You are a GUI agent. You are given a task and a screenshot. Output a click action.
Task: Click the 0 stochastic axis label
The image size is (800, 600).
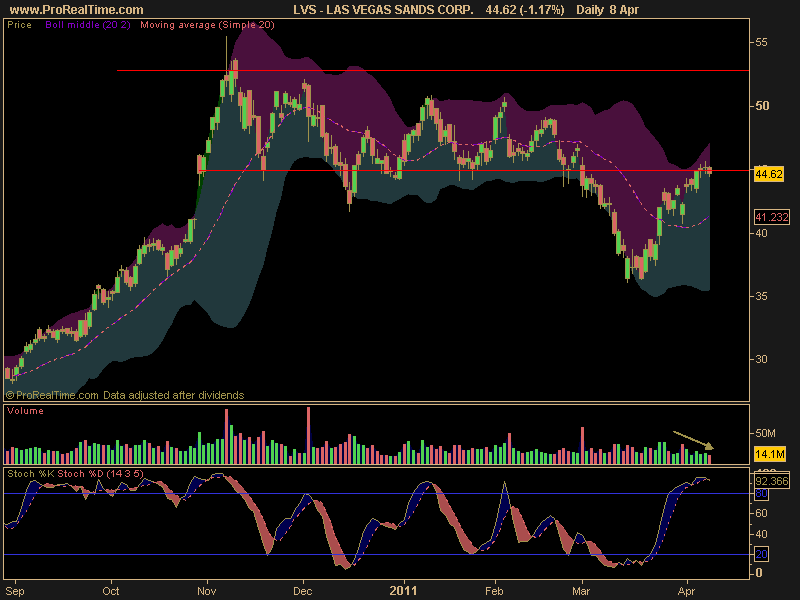point(759,573)
